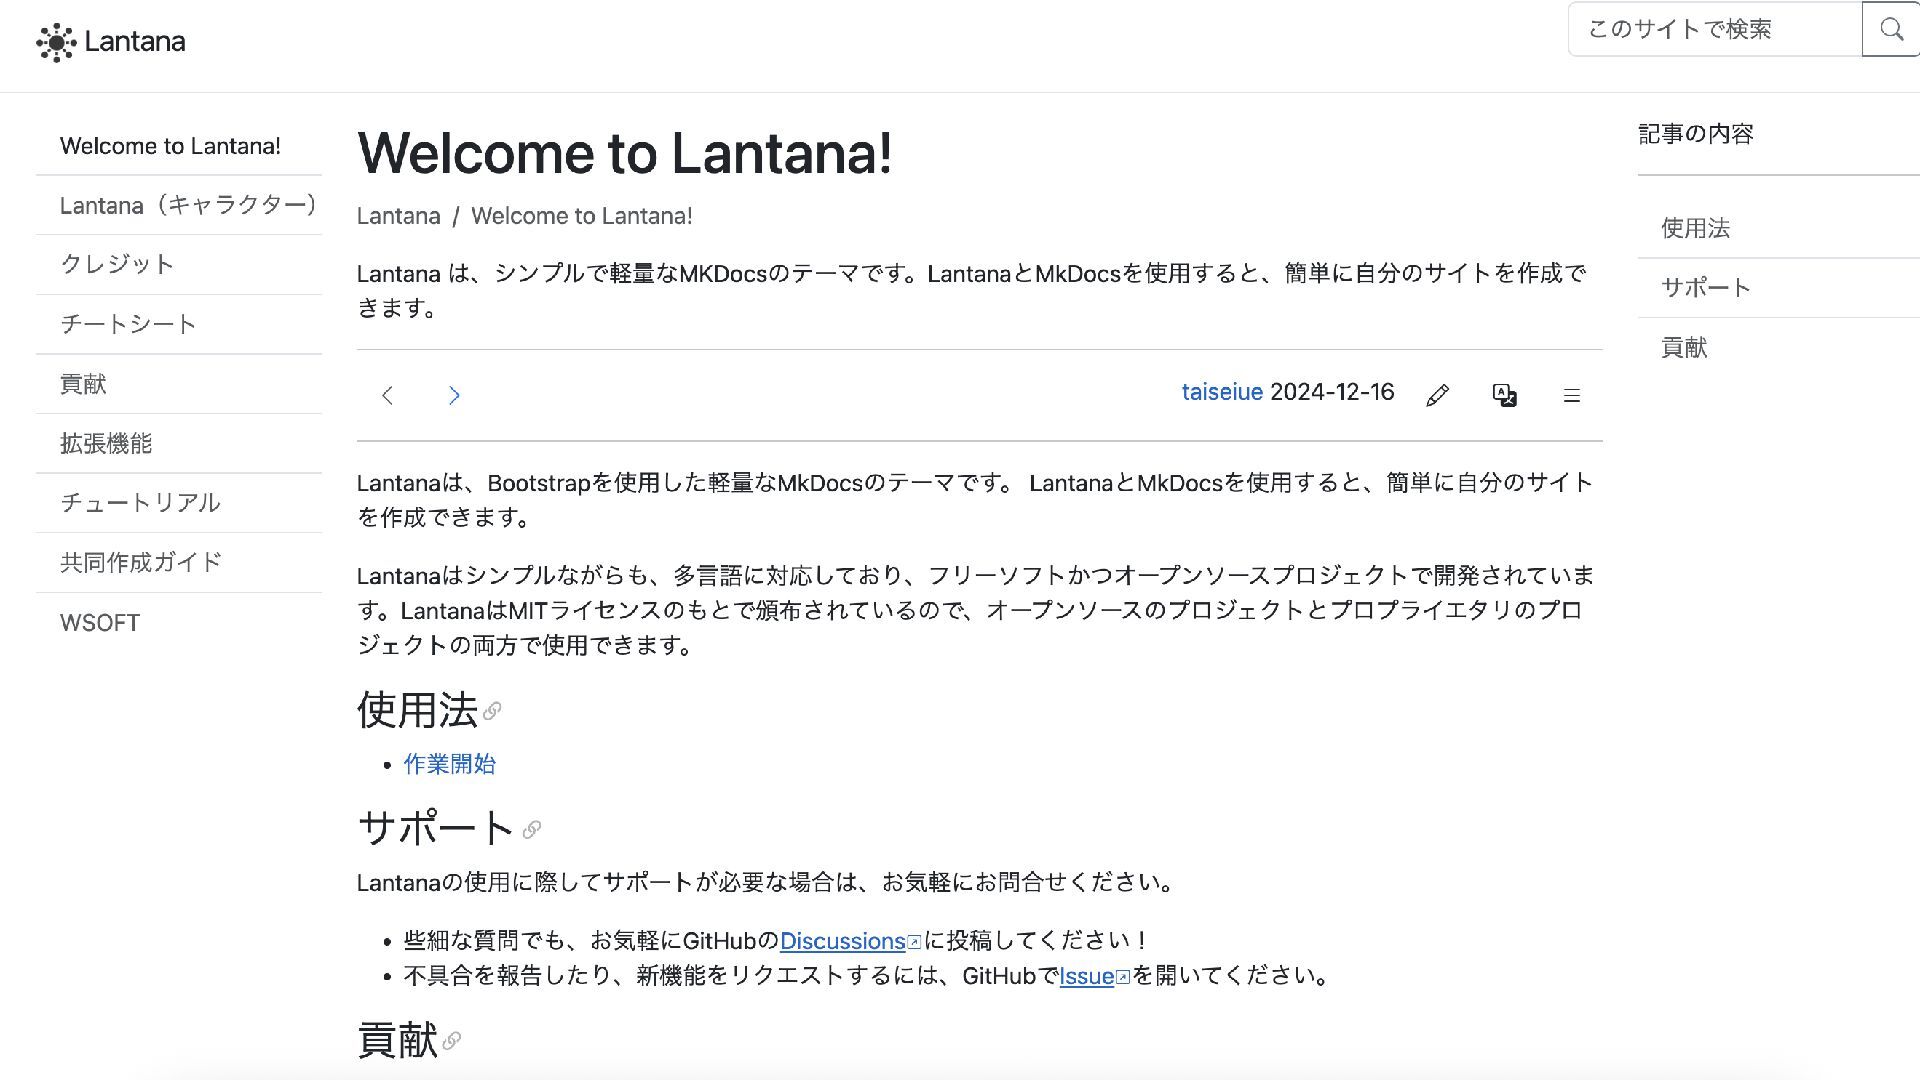Viewport: 1920px width, 1080px height.
Task: Select チートシート sidebar item
Action: [128, 324]
